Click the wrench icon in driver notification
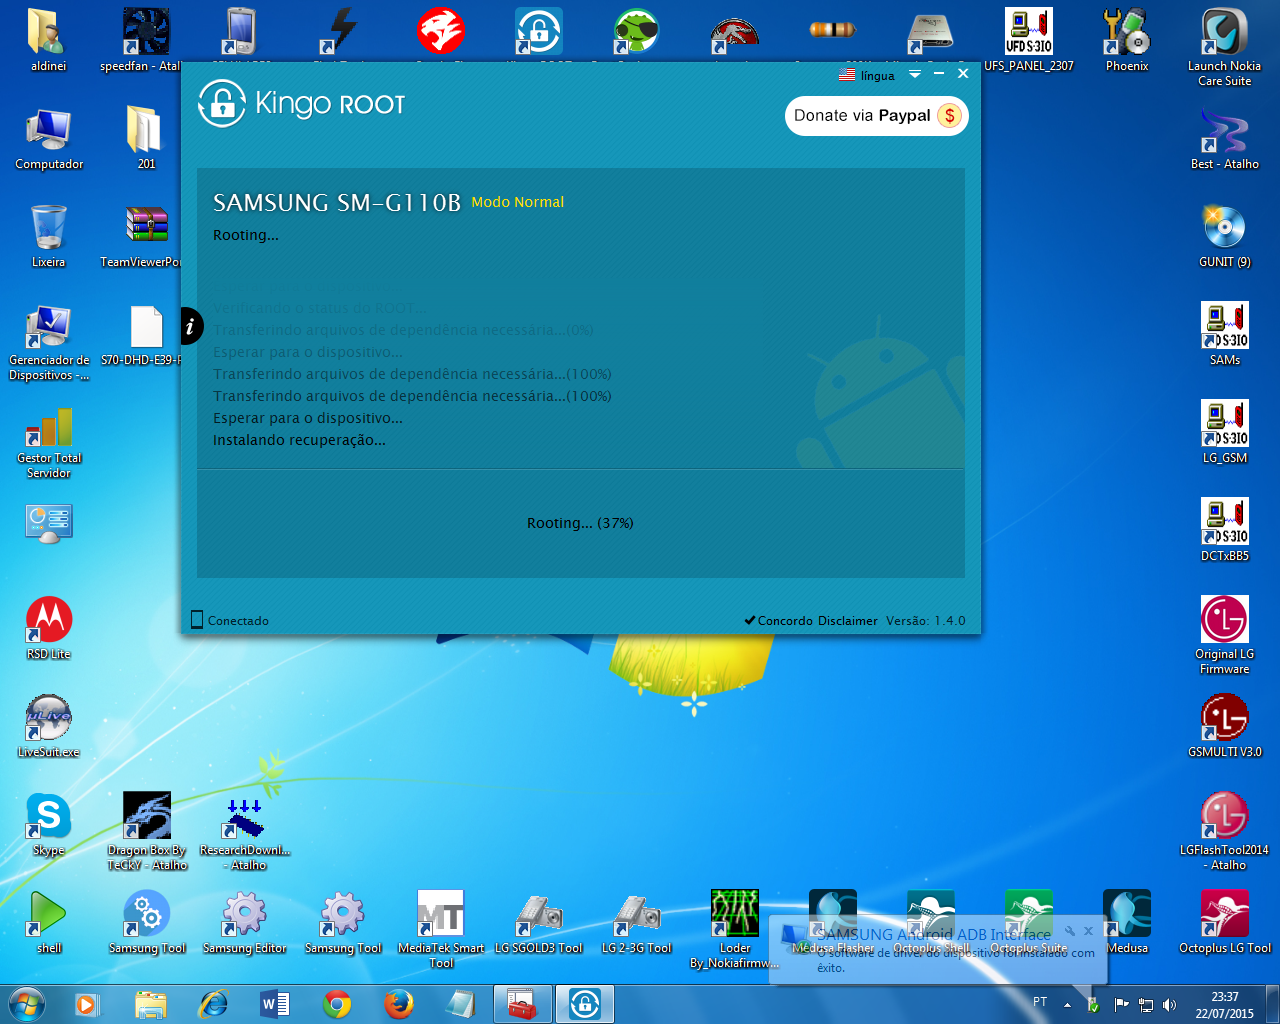Viewport: 1280px width, 1024px height. coord(1069,931)
